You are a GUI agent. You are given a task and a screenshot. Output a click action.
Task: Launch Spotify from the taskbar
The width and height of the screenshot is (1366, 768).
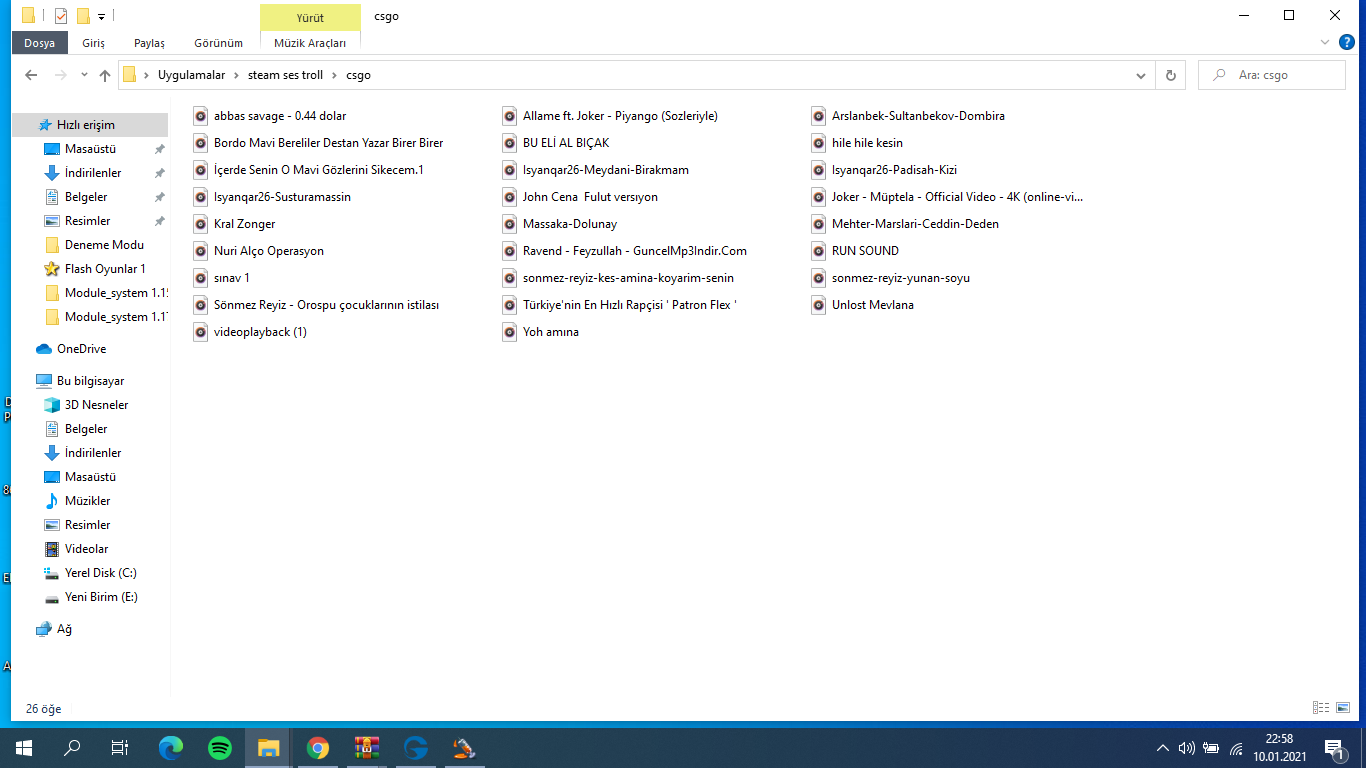220,748
